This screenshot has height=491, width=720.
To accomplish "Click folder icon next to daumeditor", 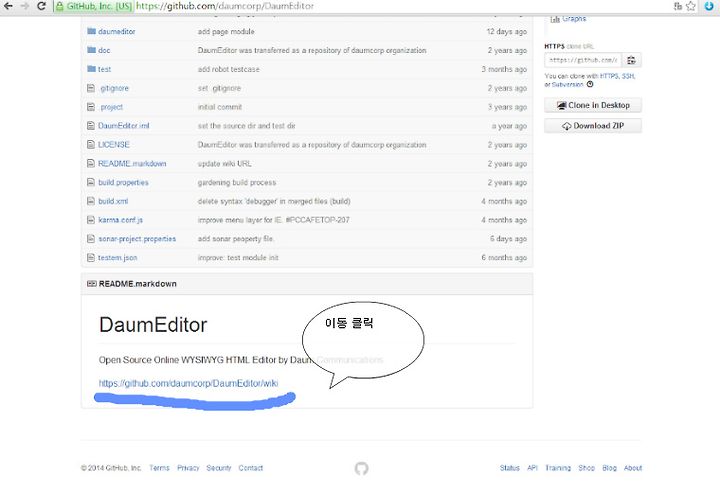I will 91,31.
